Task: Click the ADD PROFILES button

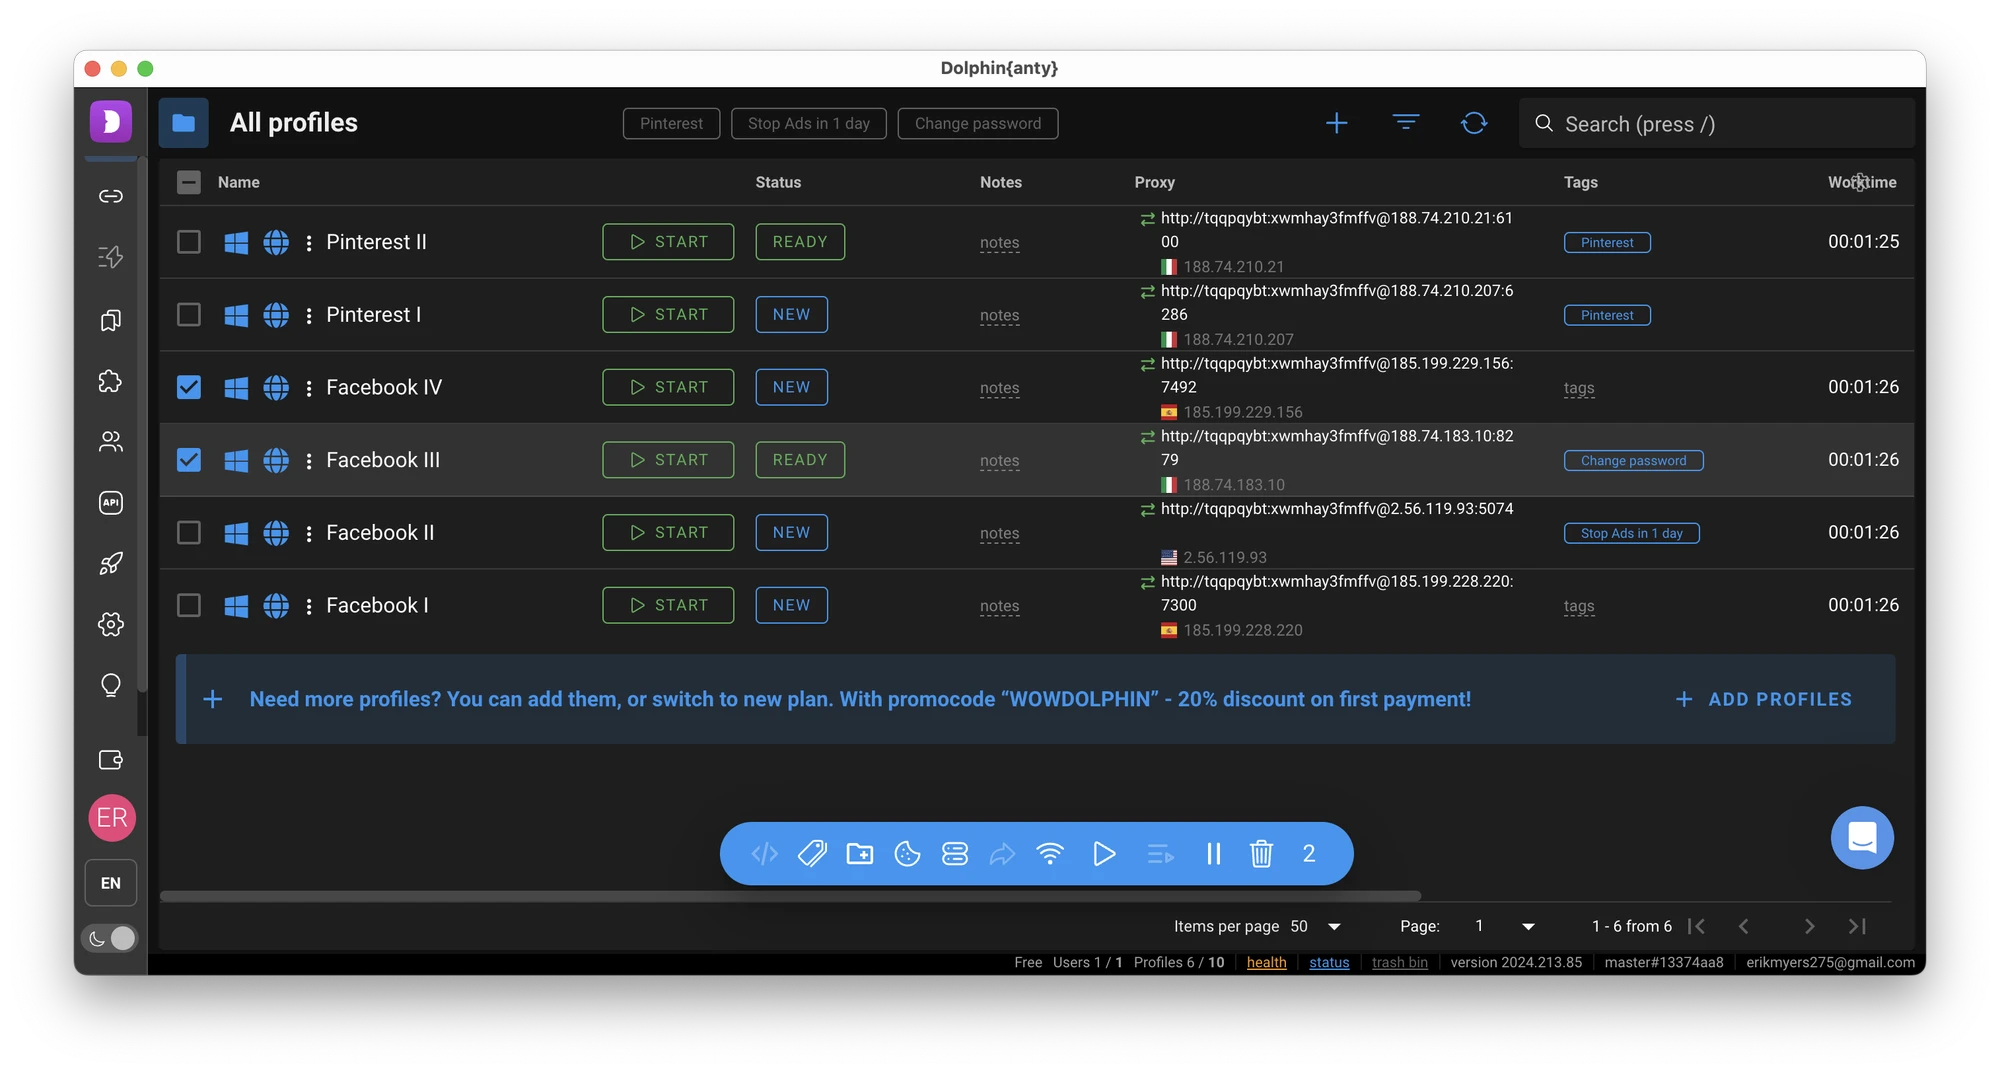Action: click(x=1764, y=699)
